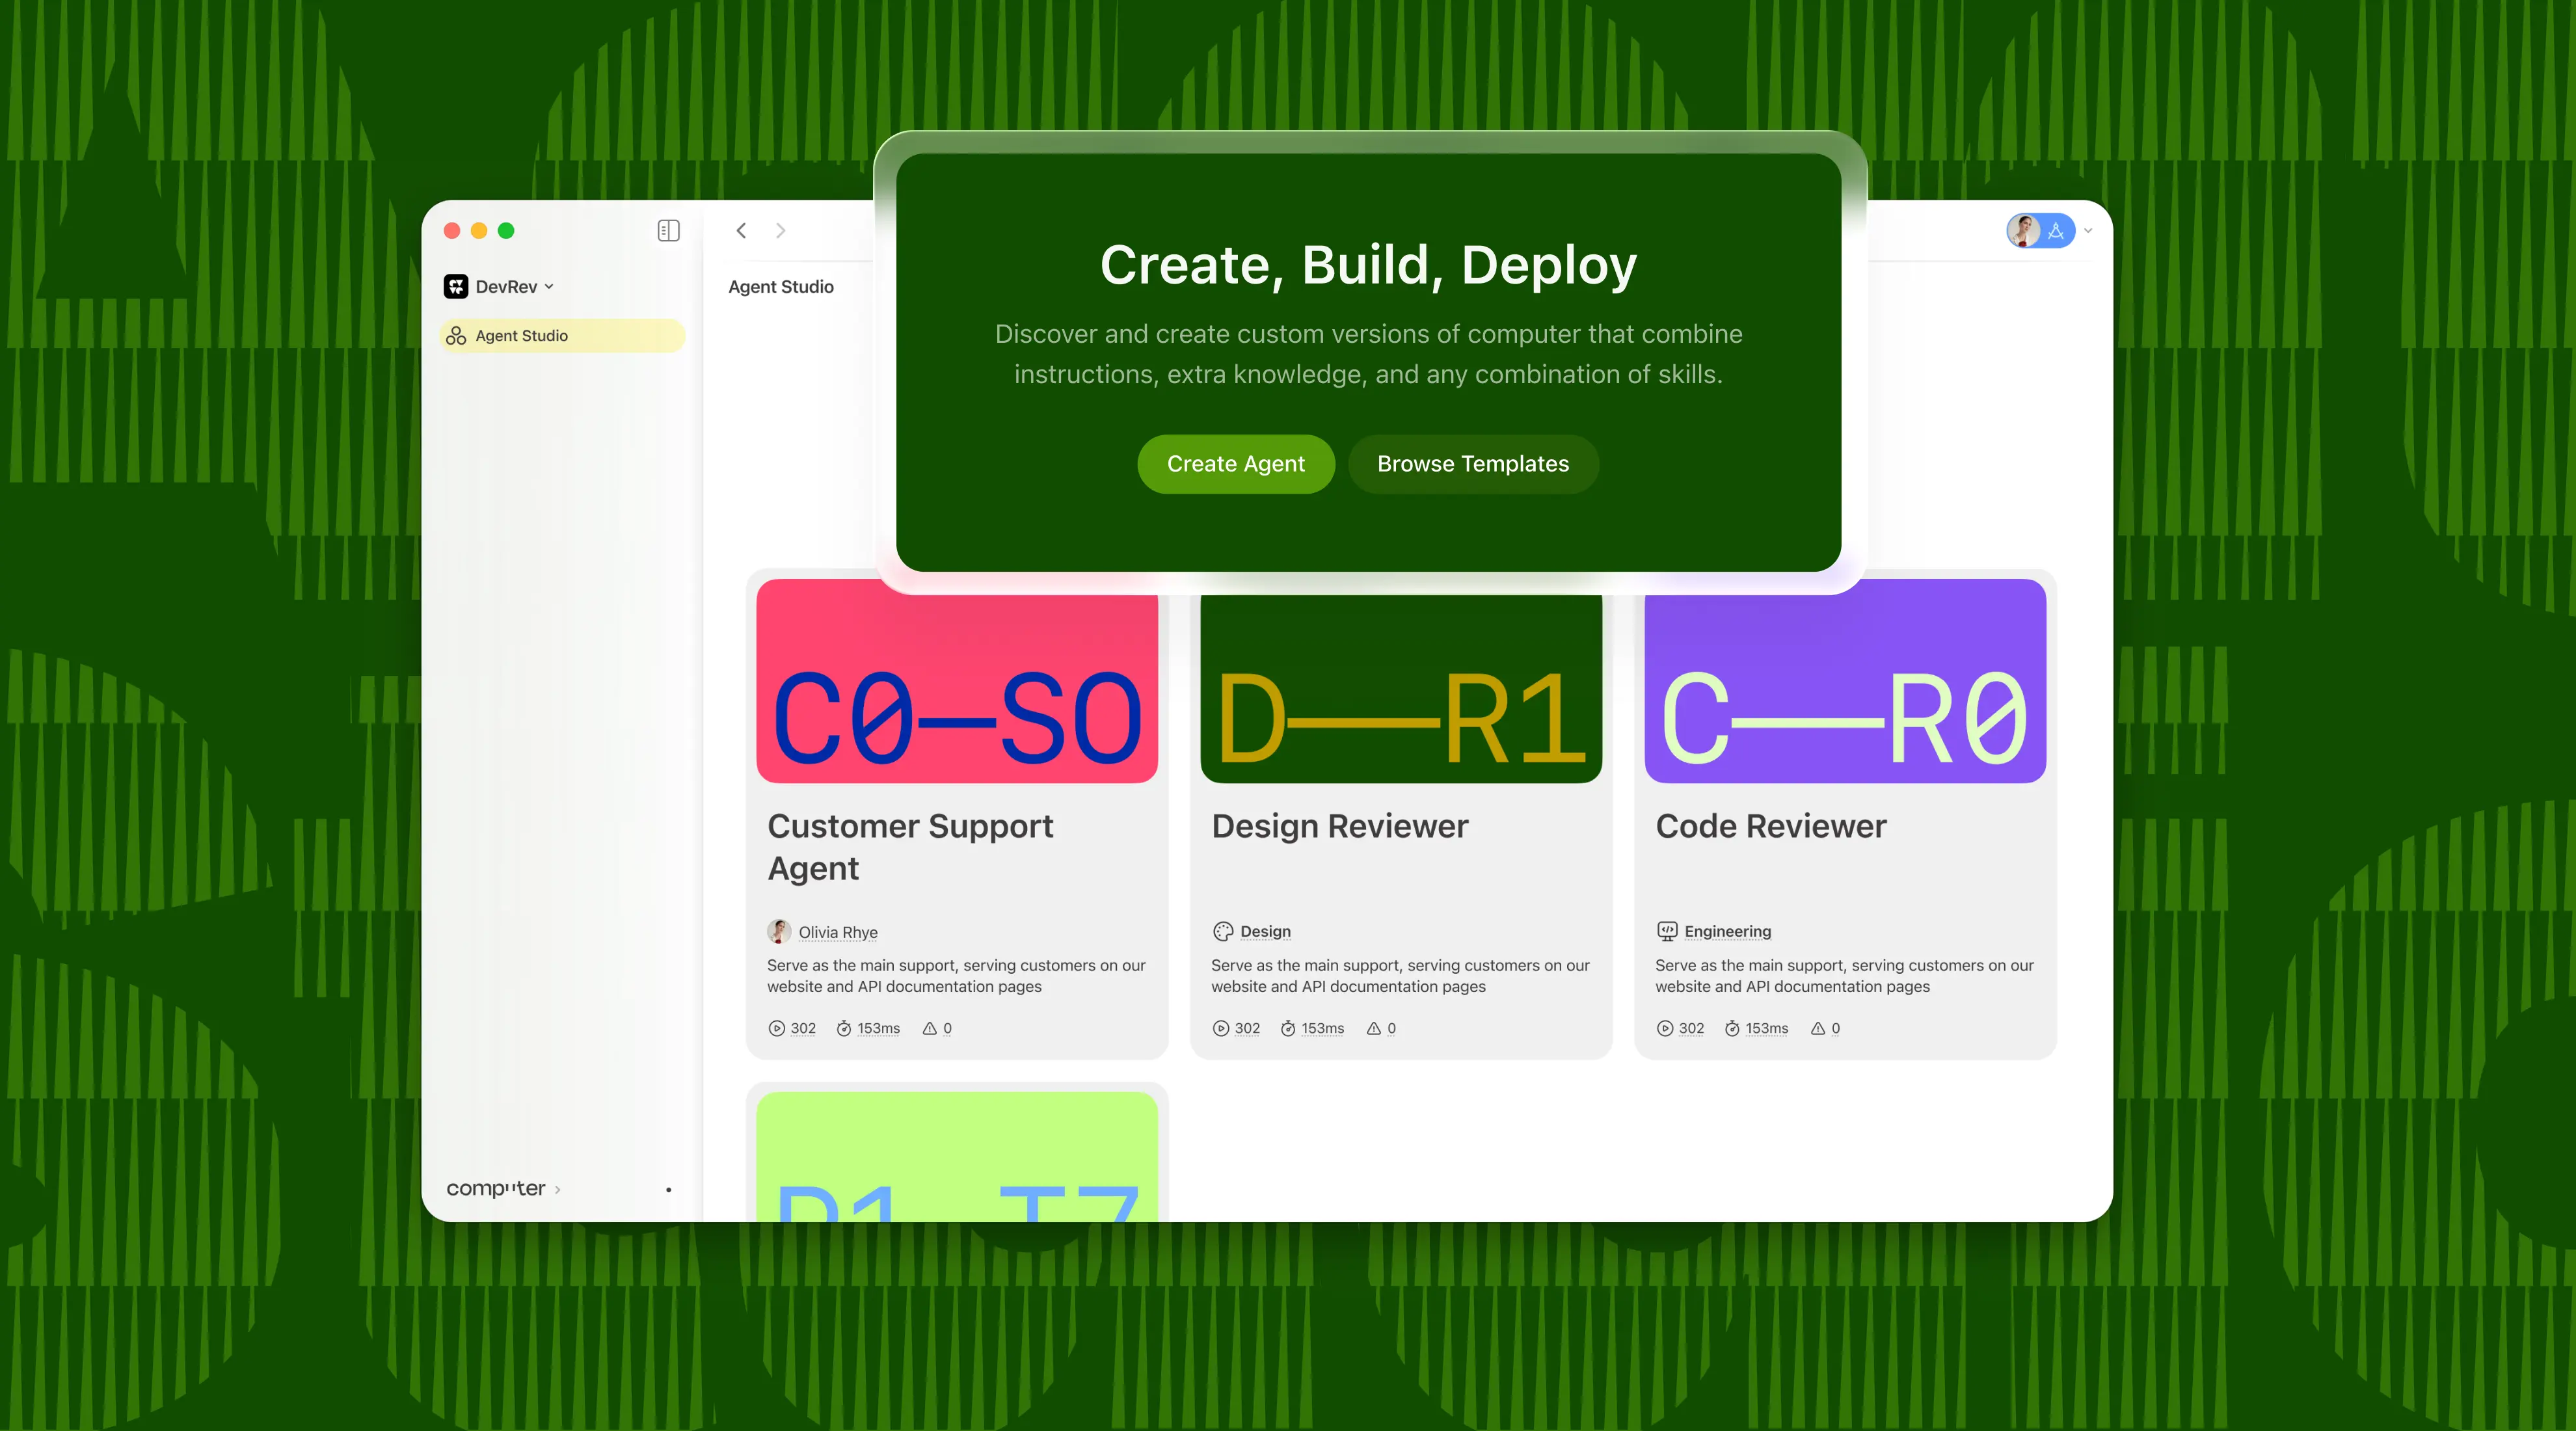Click the 153ms timer icon on Design Reviewer

point(1288,1029)
